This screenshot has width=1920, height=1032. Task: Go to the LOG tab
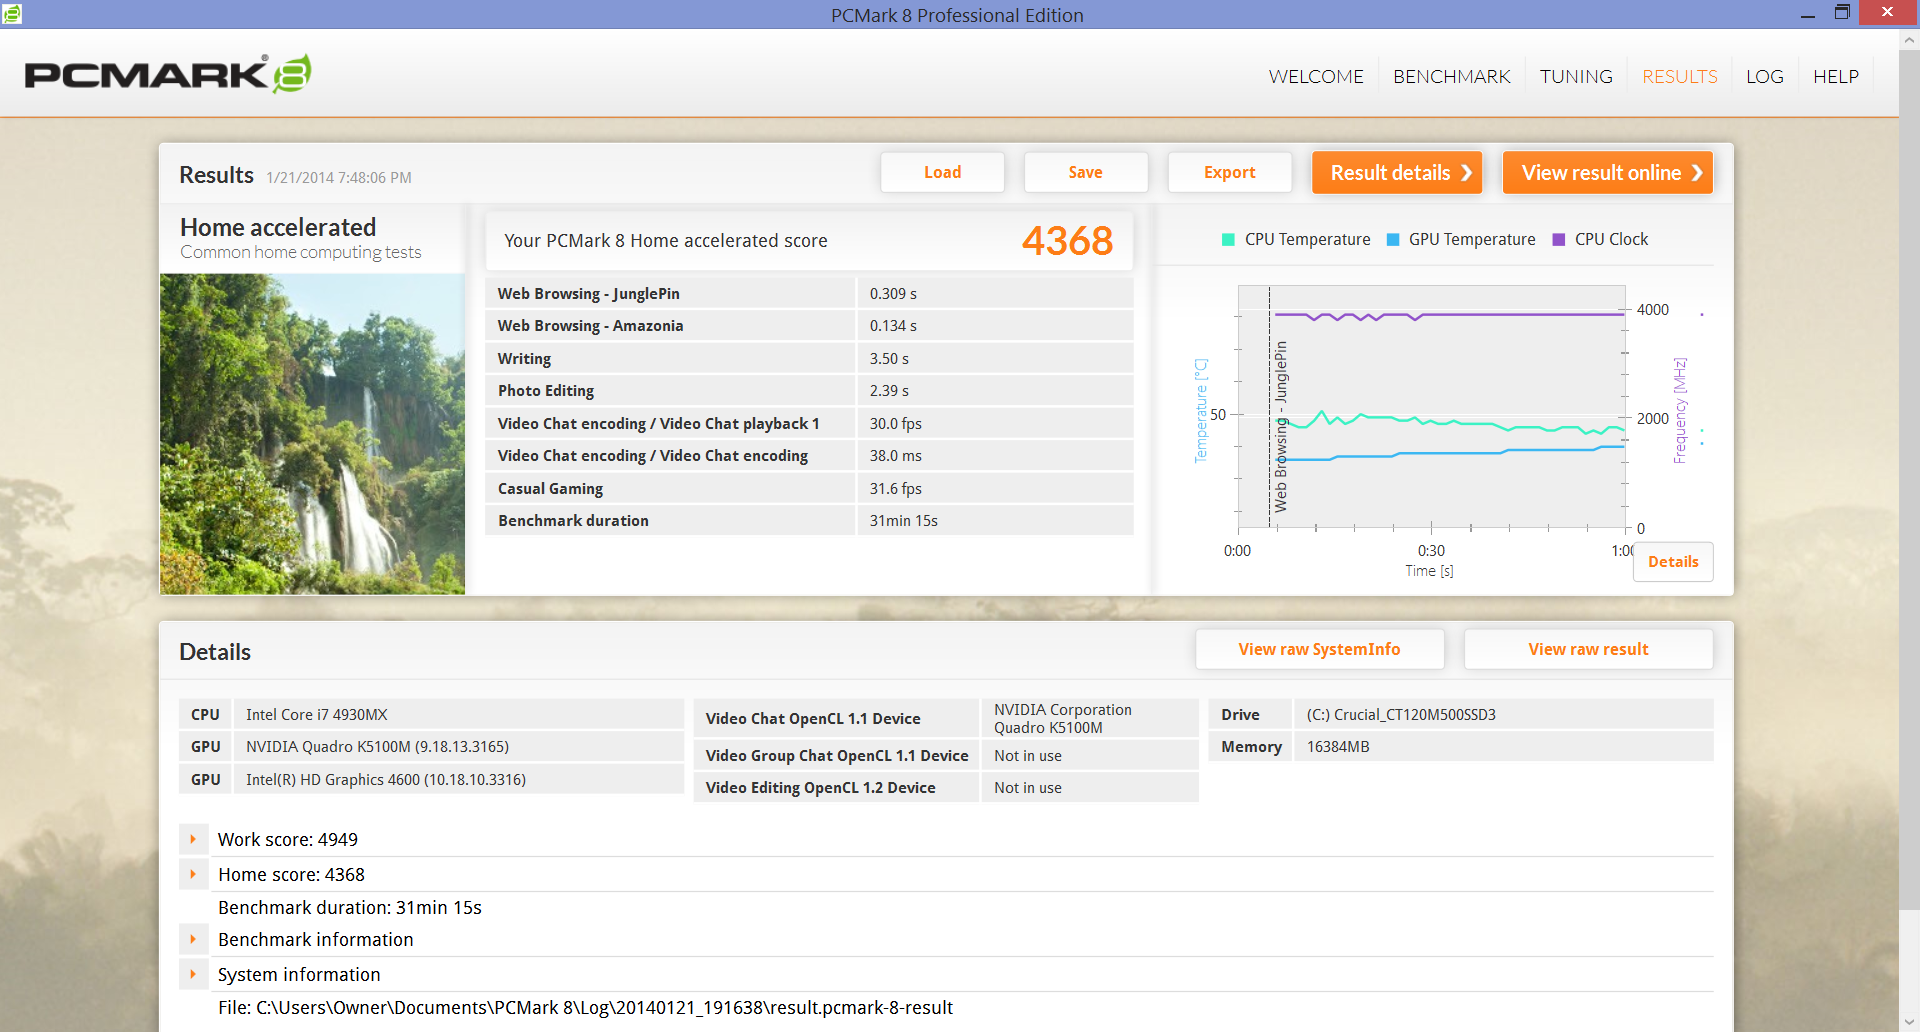[1765, 76]
